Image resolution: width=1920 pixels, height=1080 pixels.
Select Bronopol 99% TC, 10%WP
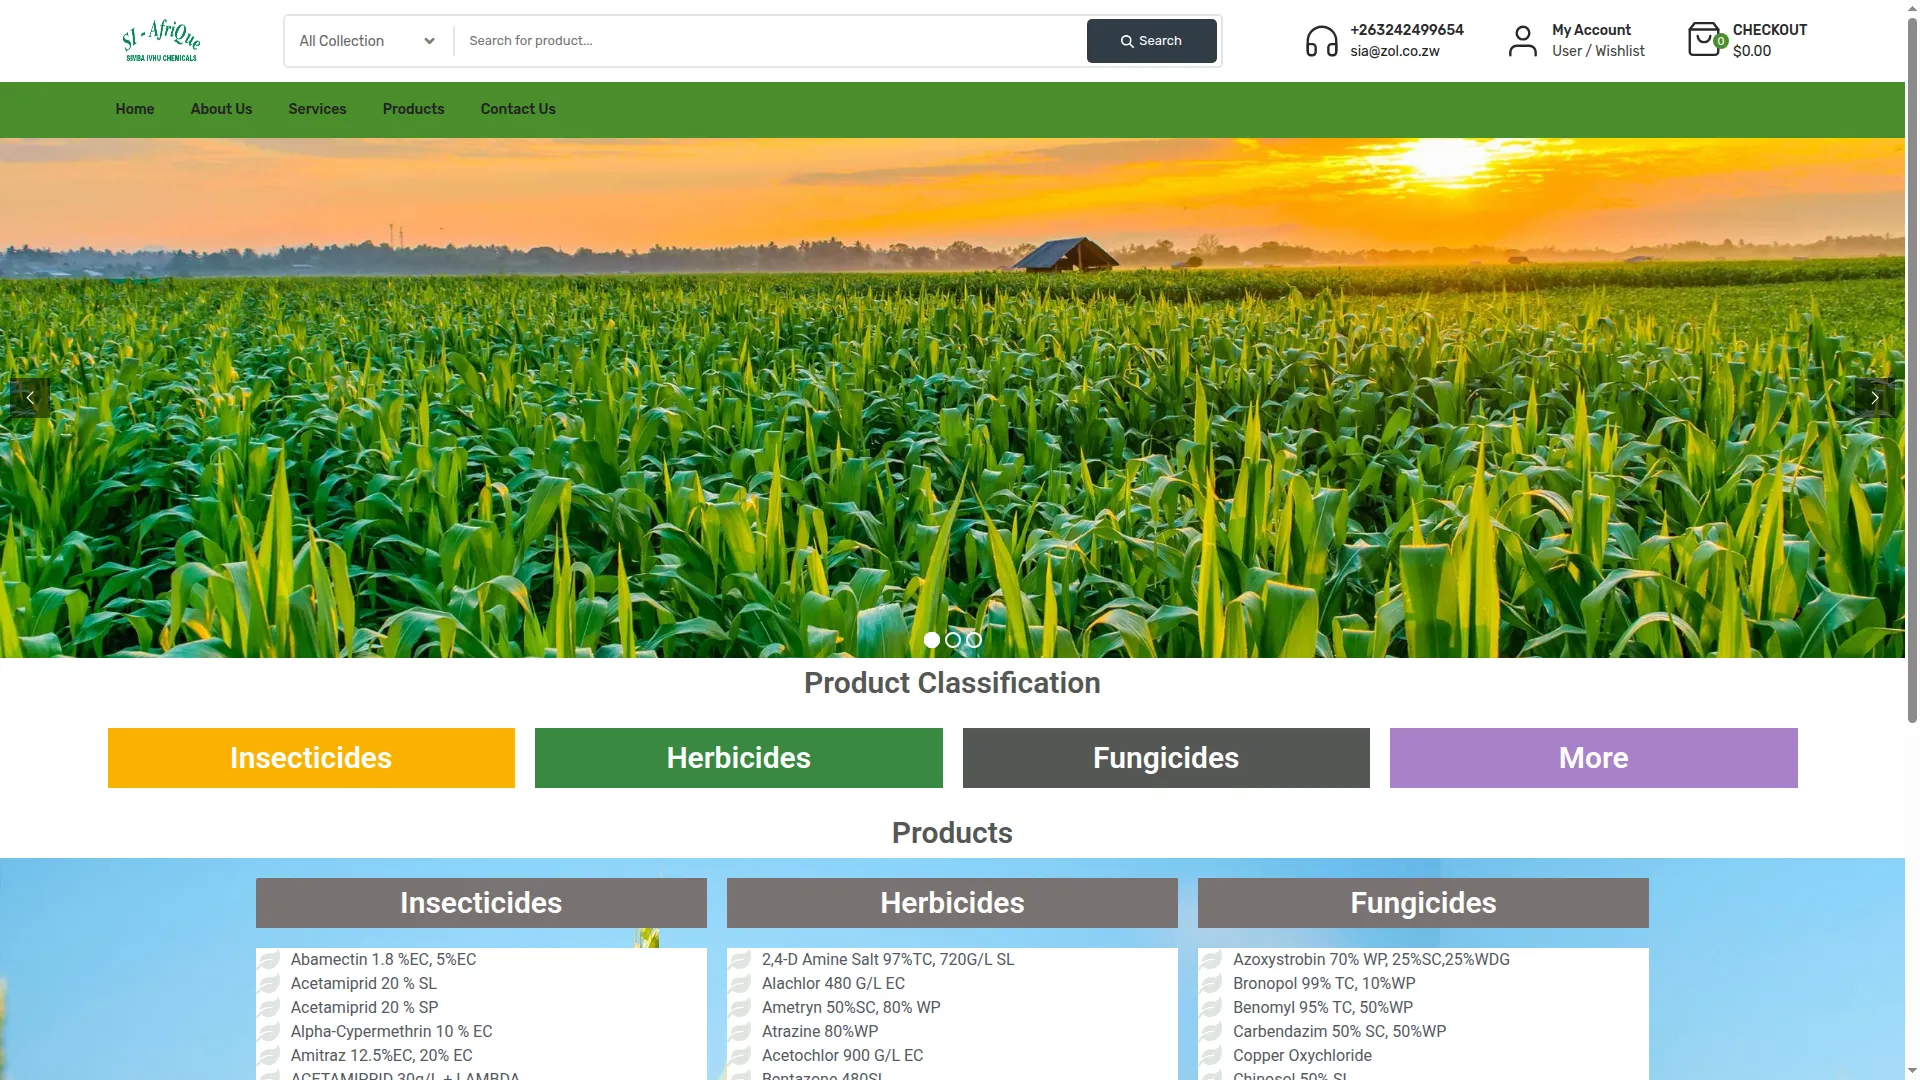[1324, 984]
